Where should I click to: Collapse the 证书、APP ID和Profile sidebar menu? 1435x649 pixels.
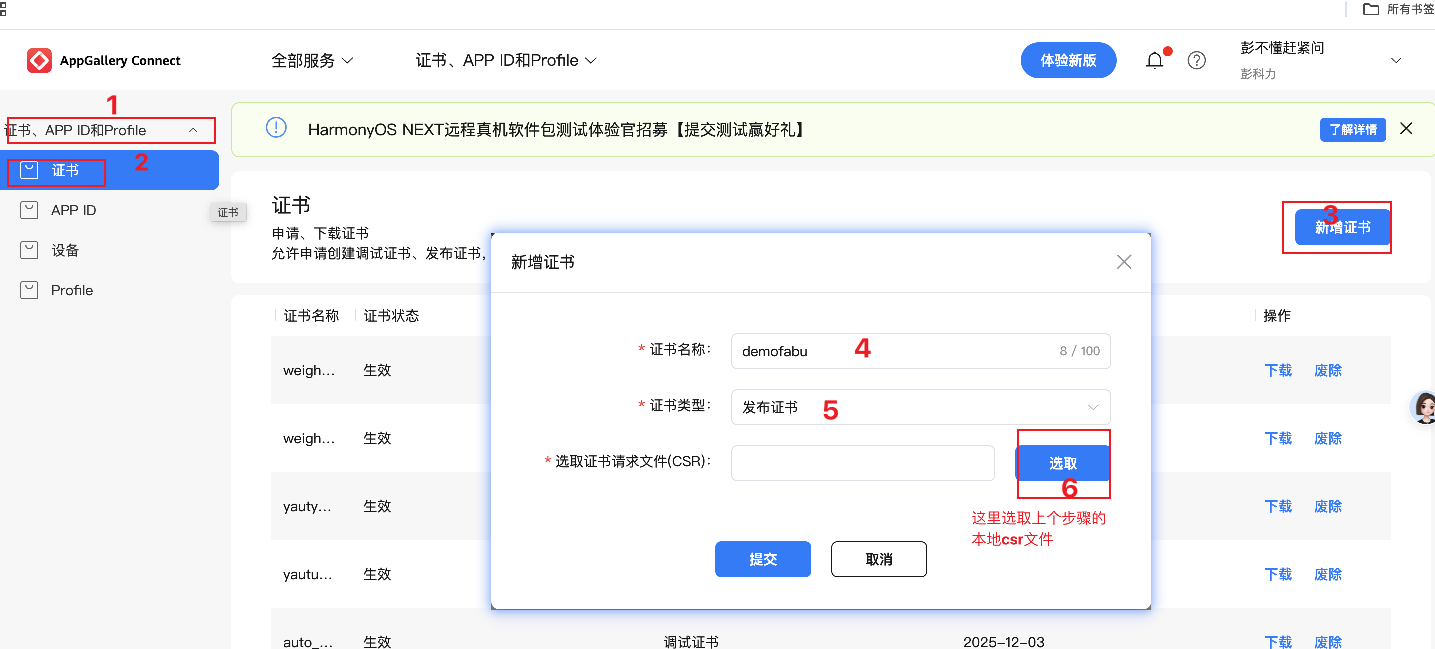coord(110,130)
